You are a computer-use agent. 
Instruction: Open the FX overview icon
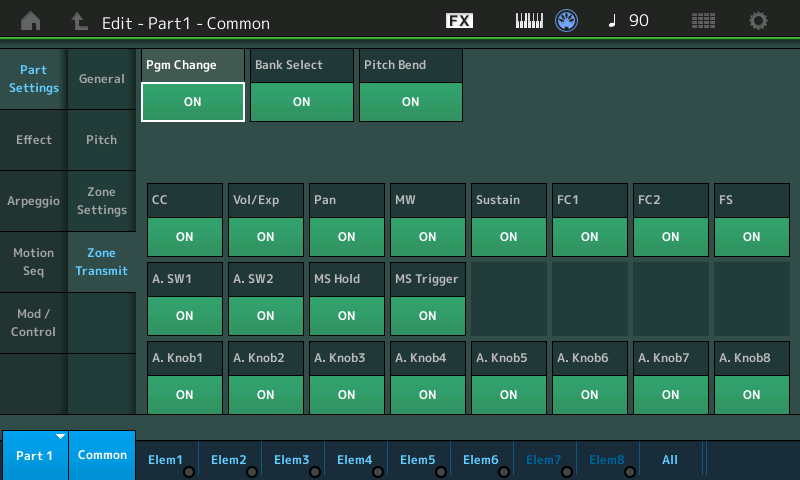click(459, 21)
